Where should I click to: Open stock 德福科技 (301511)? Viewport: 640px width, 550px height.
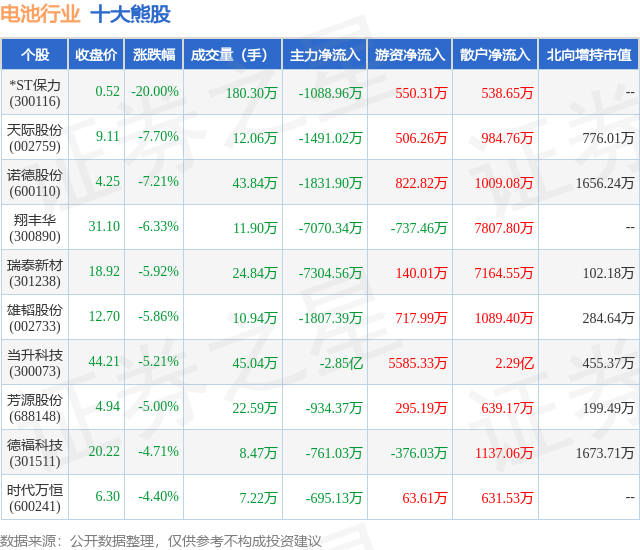(x=35, y=453)
